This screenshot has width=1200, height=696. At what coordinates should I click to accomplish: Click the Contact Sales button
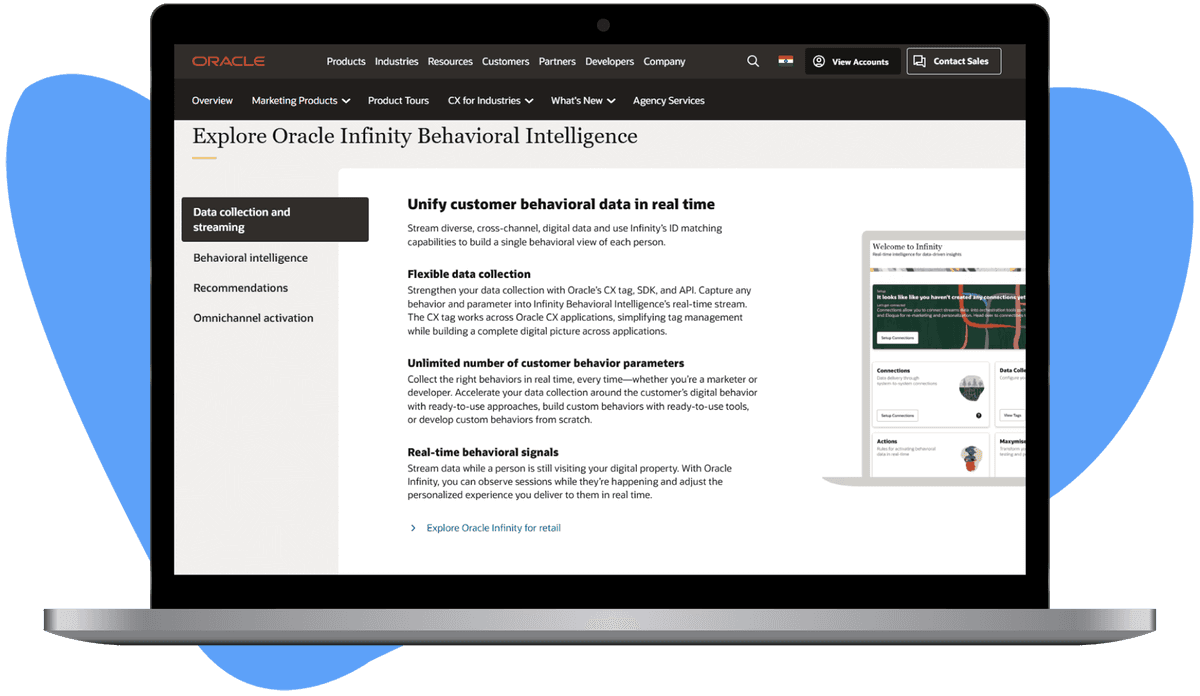pos(953,61)
